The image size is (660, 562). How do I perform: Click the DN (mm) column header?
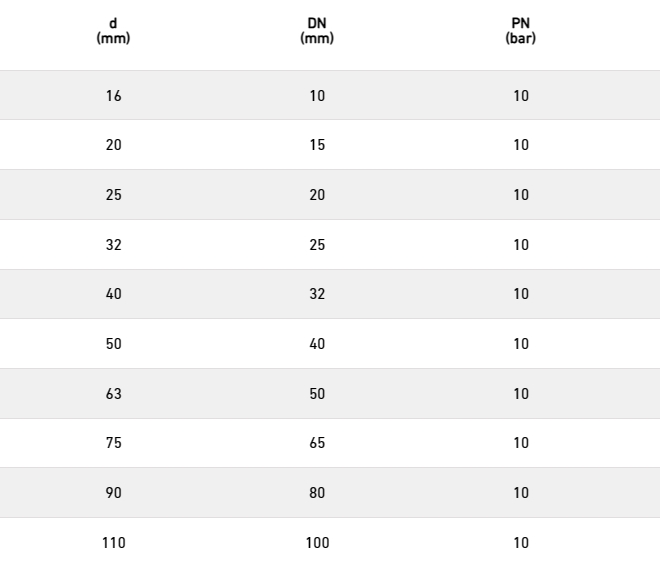317,31
